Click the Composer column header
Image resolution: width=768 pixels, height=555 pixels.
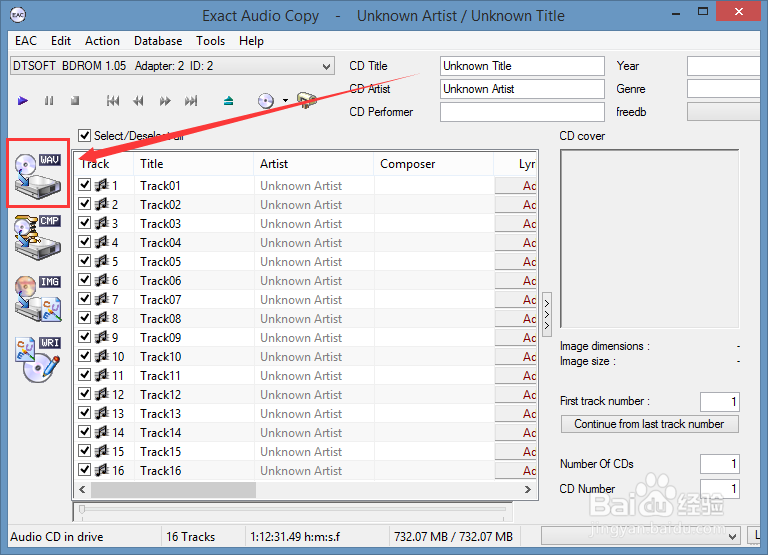pos(433,164)
